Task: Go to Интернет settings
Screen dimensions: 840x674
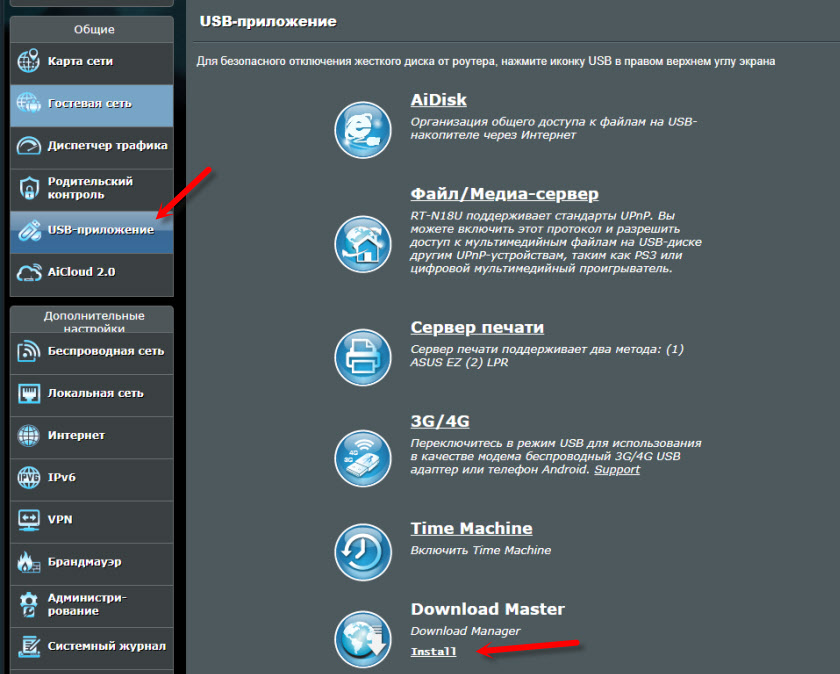Action: tap(92, 436)
